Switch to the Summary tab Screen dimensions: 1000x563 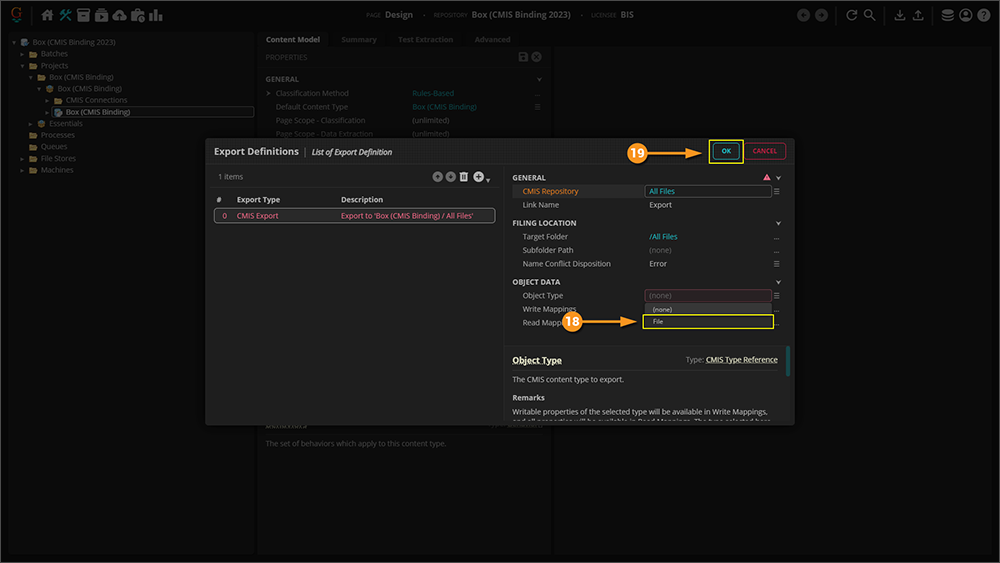tap(358, 40)
